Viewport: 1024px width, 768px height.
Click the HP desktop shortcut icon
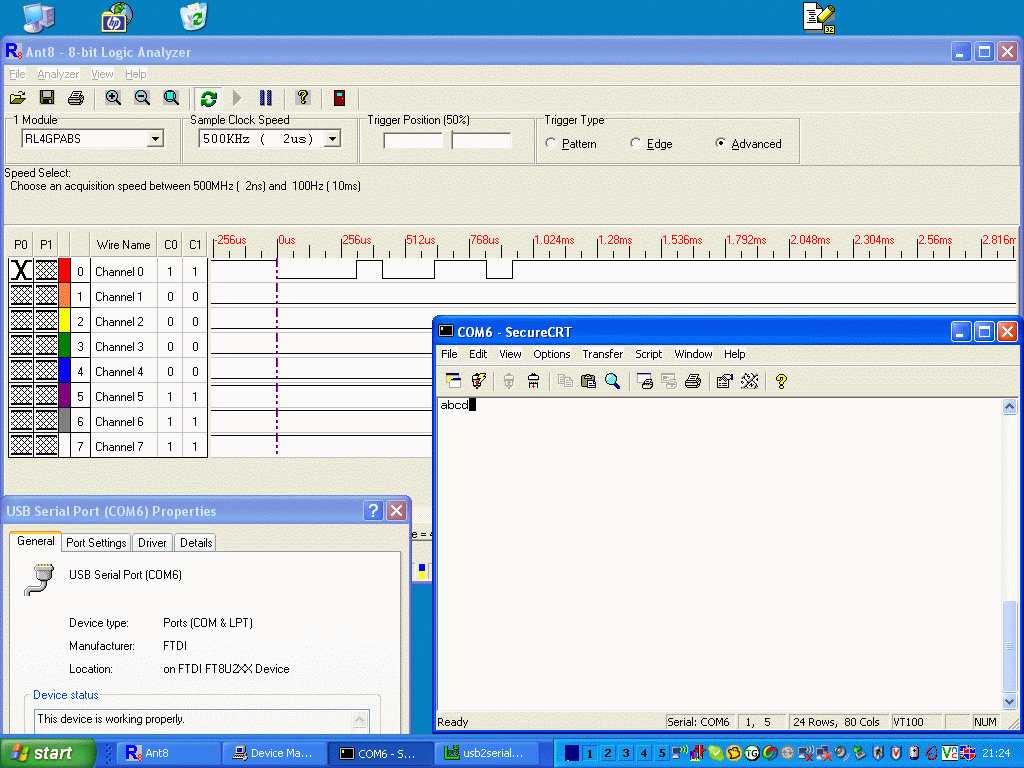(116, 17)
